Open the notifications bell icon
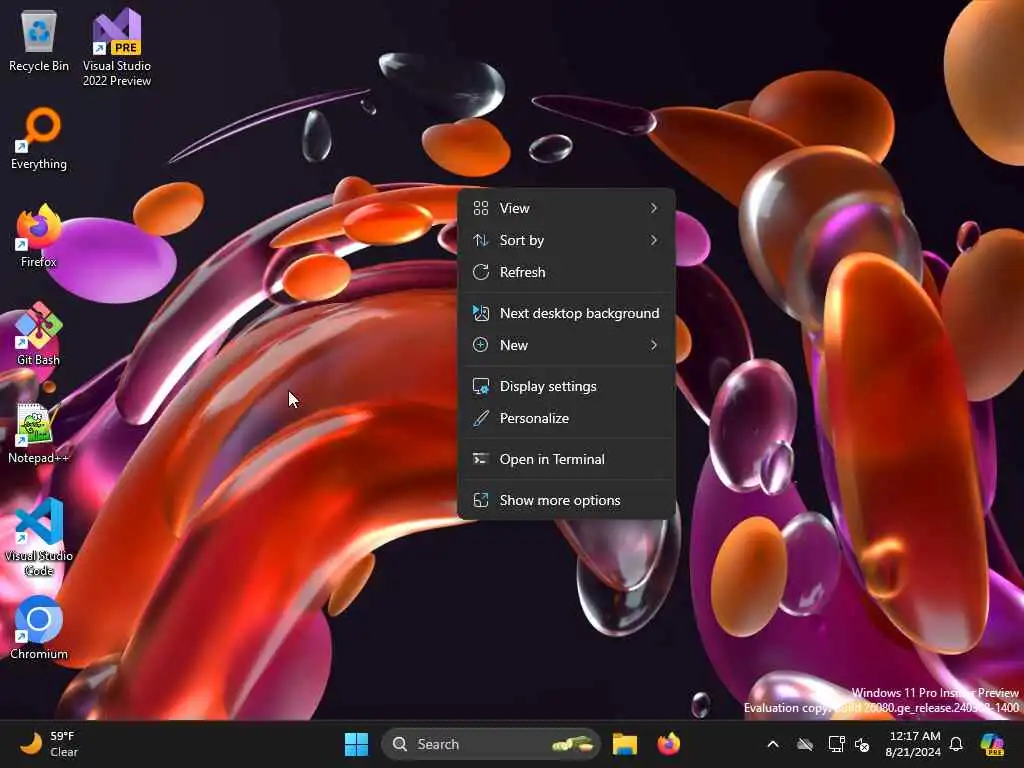The image size is (1024, 768). 956,744
